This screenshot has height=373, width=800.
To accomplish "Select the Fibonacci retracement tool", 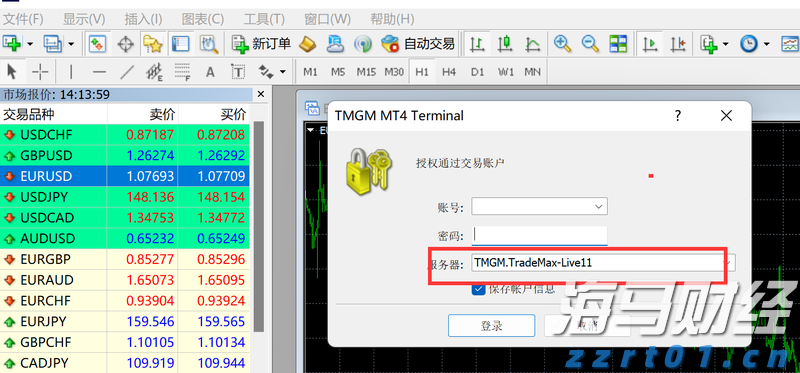I will pyautogui.click(x=182, y=72).
